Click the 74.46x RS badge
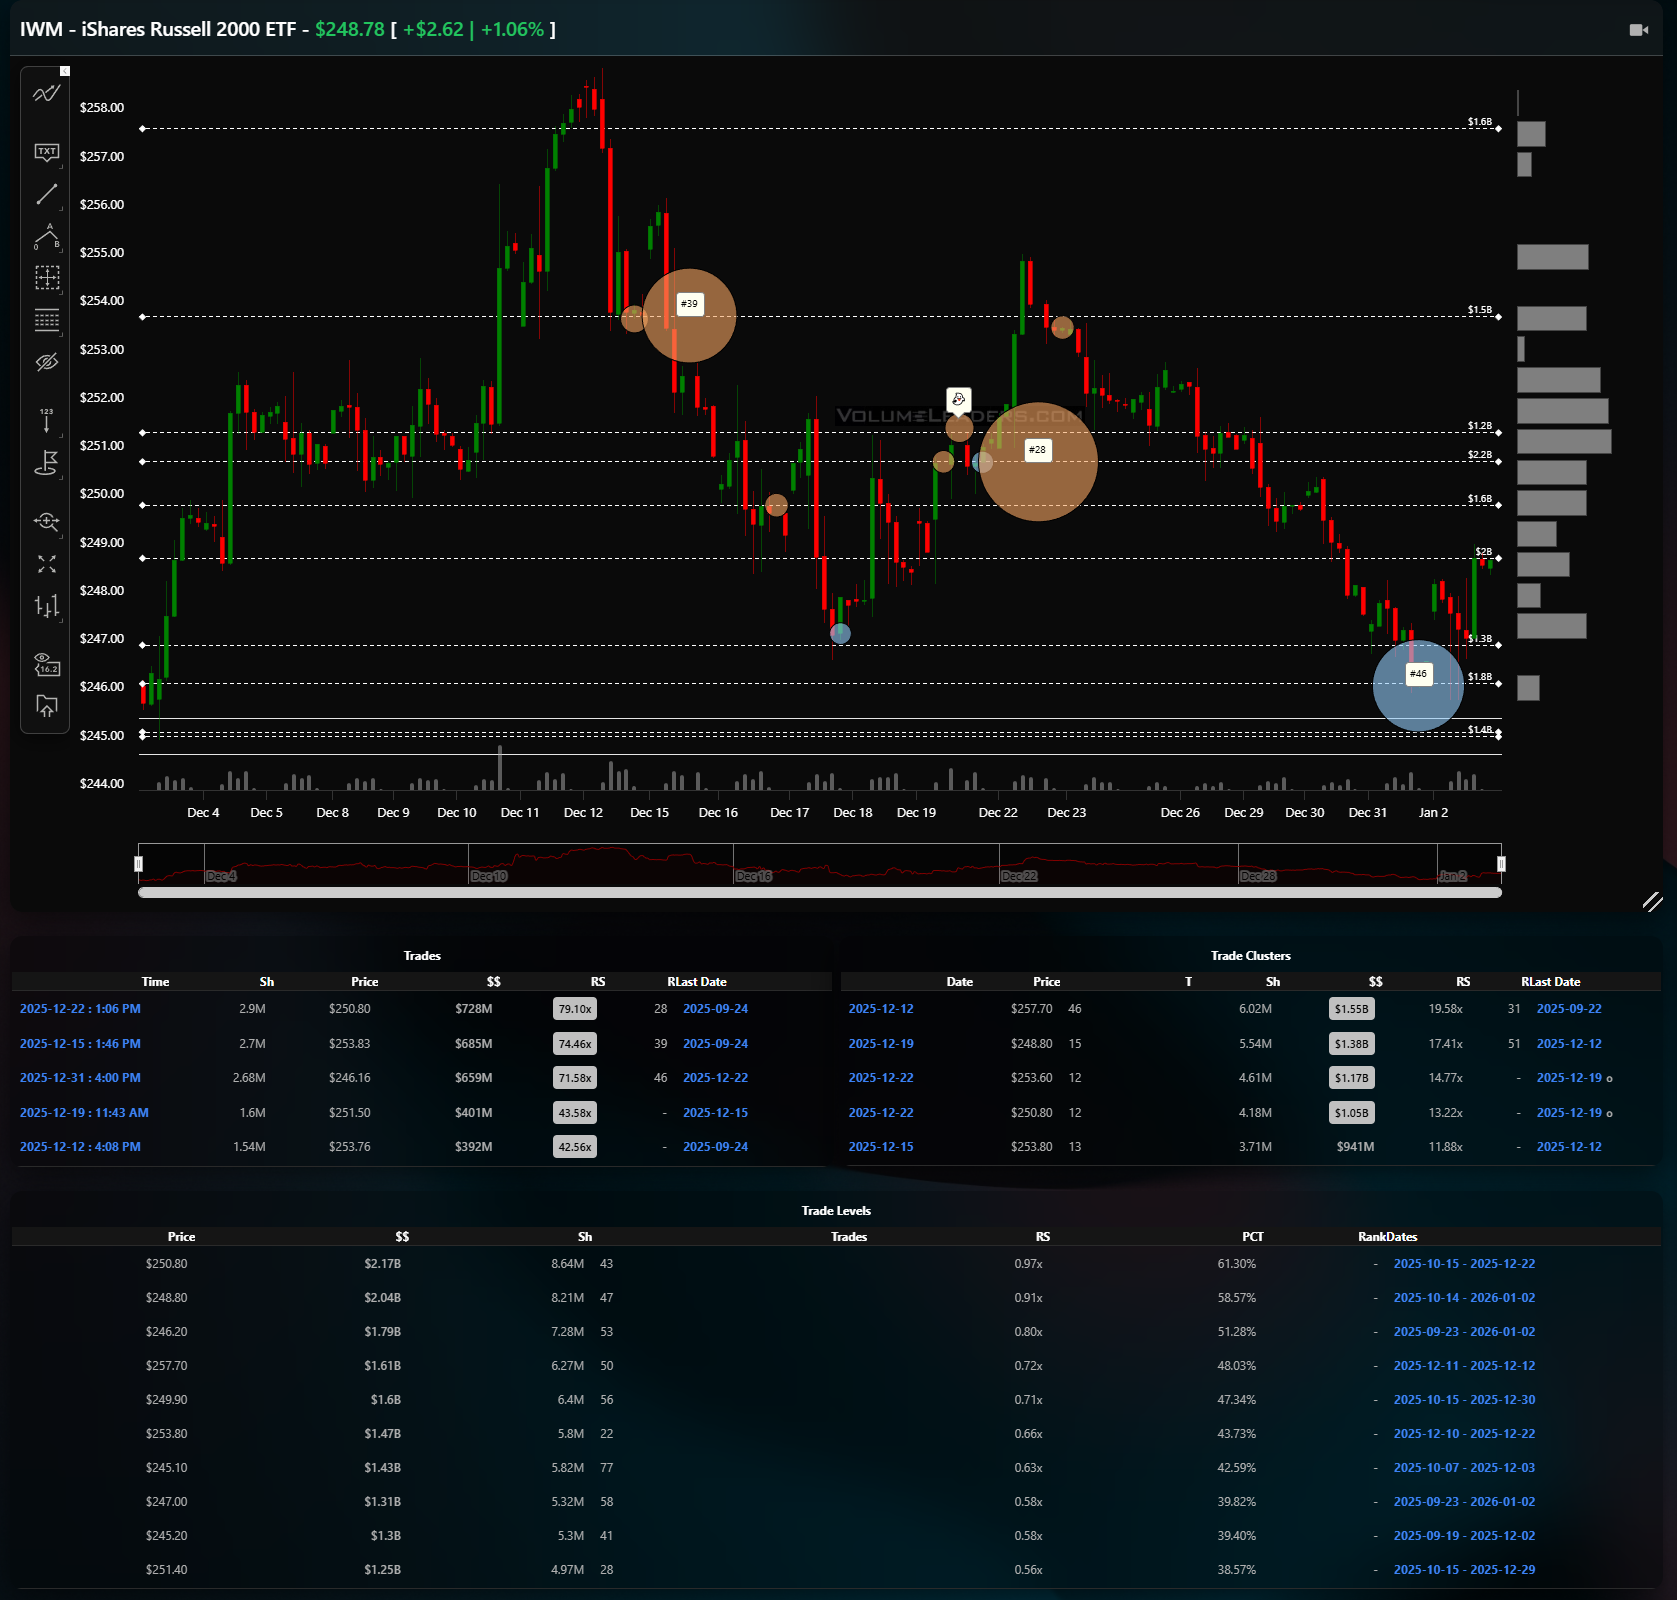The height and width of the screenshot is (1600, 1677). tap(575, 1044)
